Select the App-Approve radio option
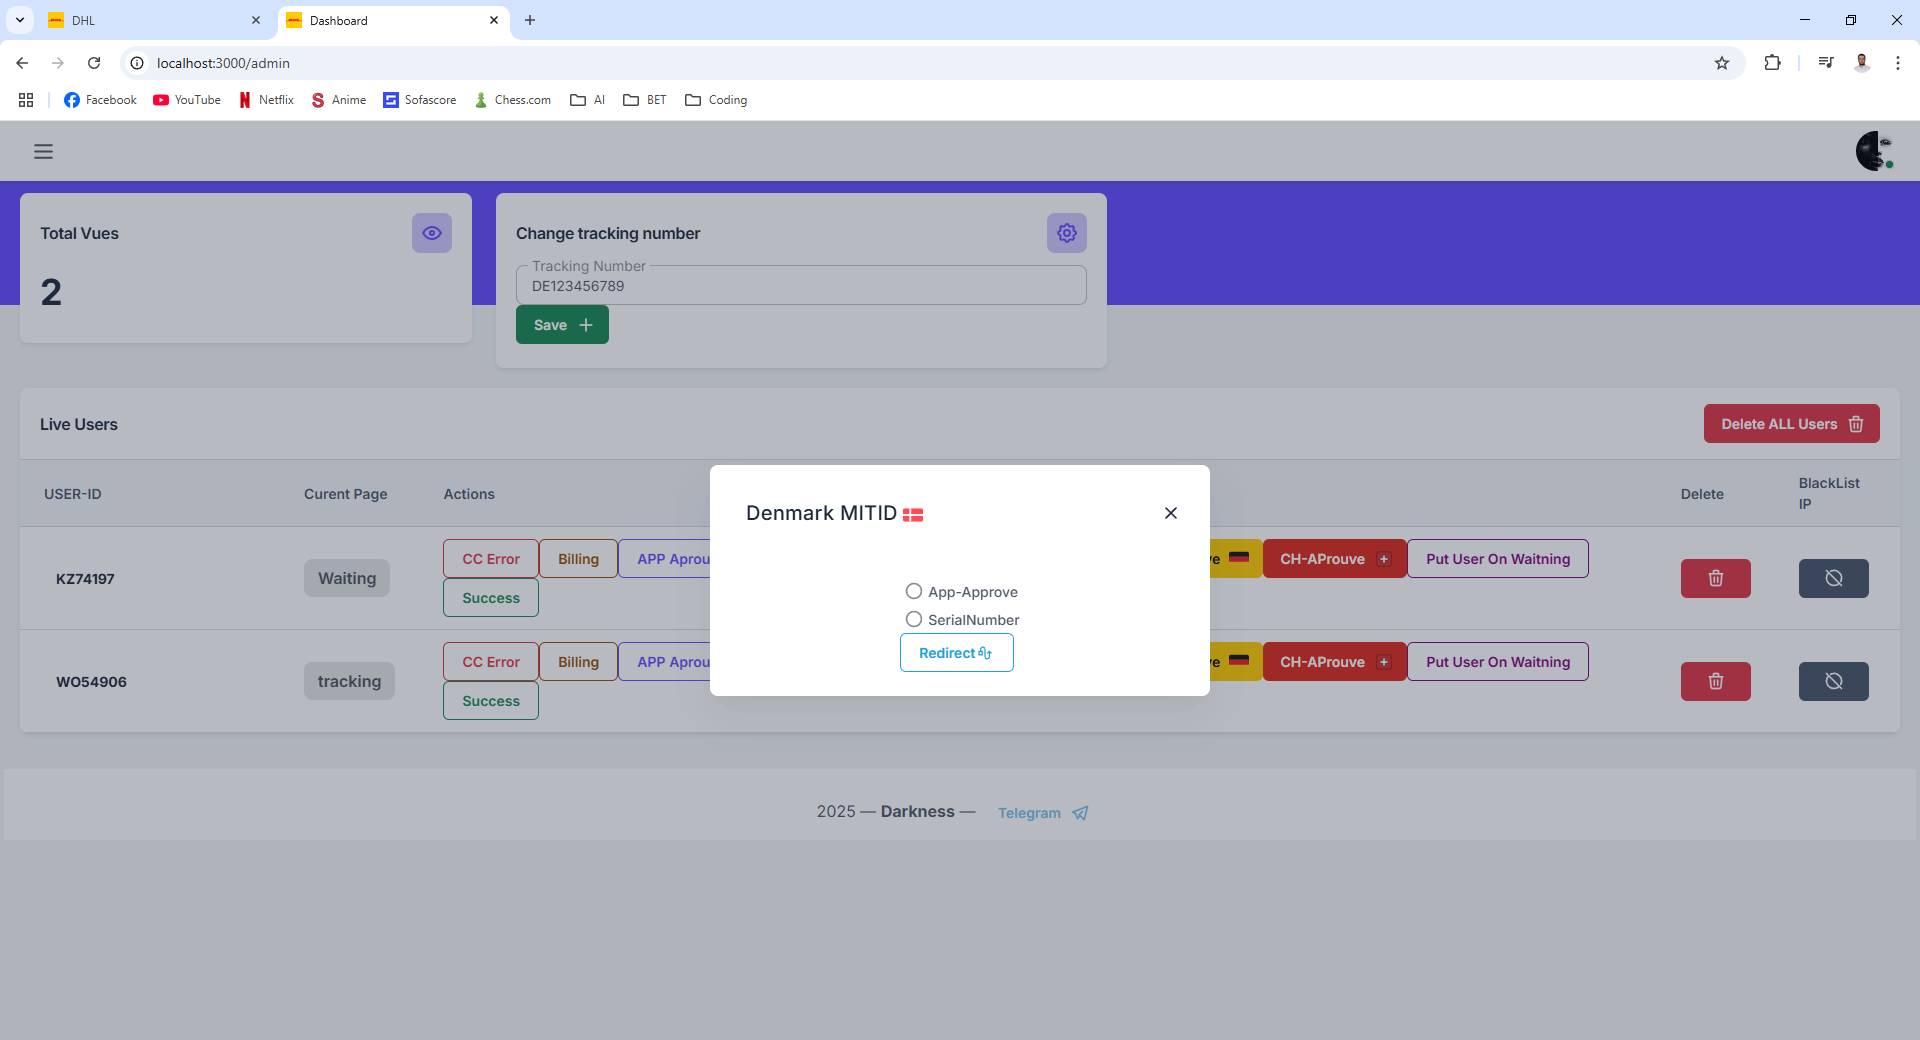Screen dimensions: 1920x1040 914,591
